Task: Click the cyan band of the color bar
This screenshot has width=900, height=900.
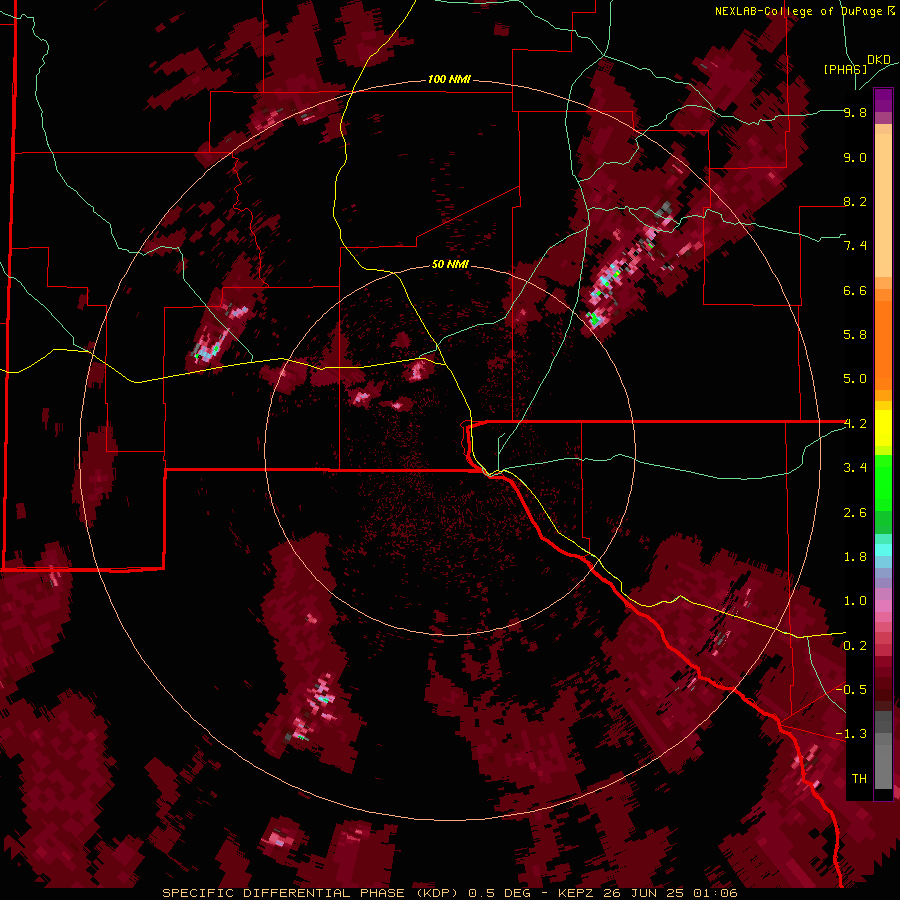Action: (x=883, y=550)
